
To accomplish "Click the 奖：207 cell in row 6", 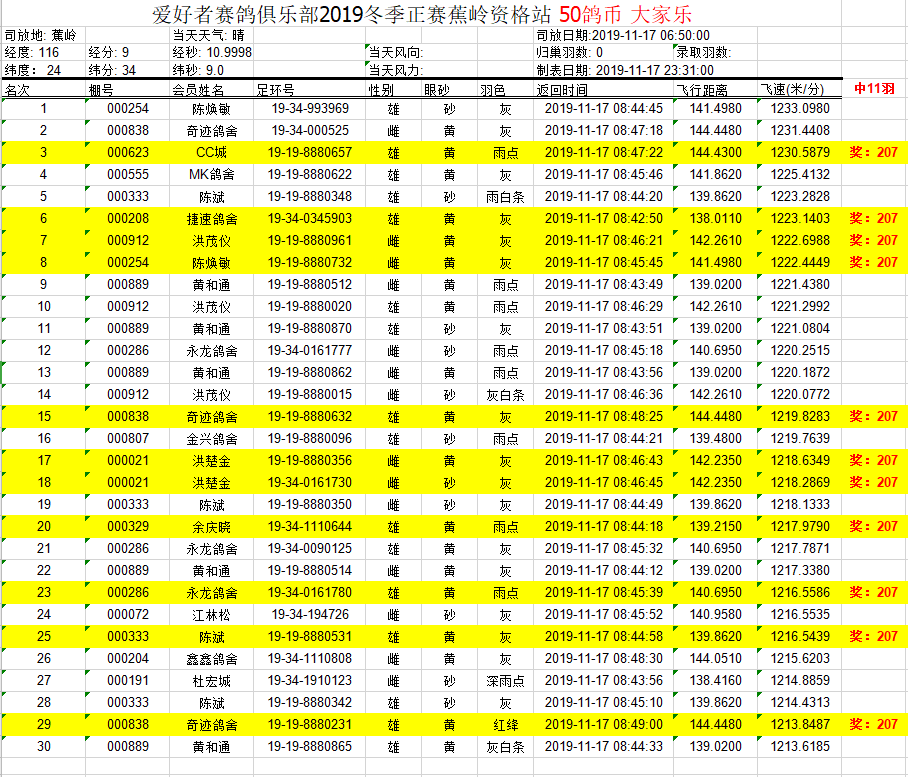I will coord(873,219).
